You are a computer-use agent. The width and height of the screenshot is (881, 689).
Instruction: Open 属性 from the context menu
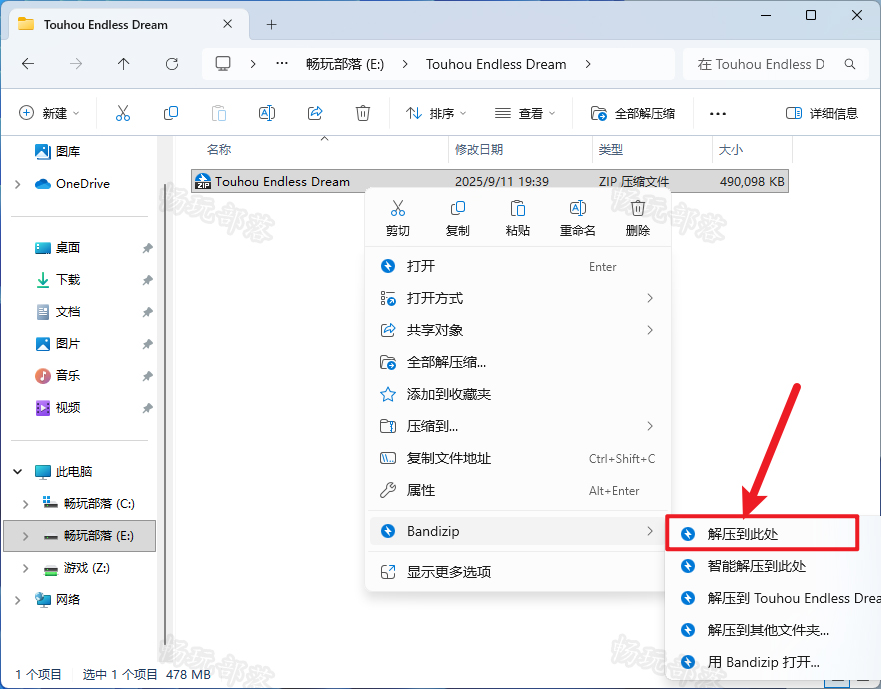517,490
